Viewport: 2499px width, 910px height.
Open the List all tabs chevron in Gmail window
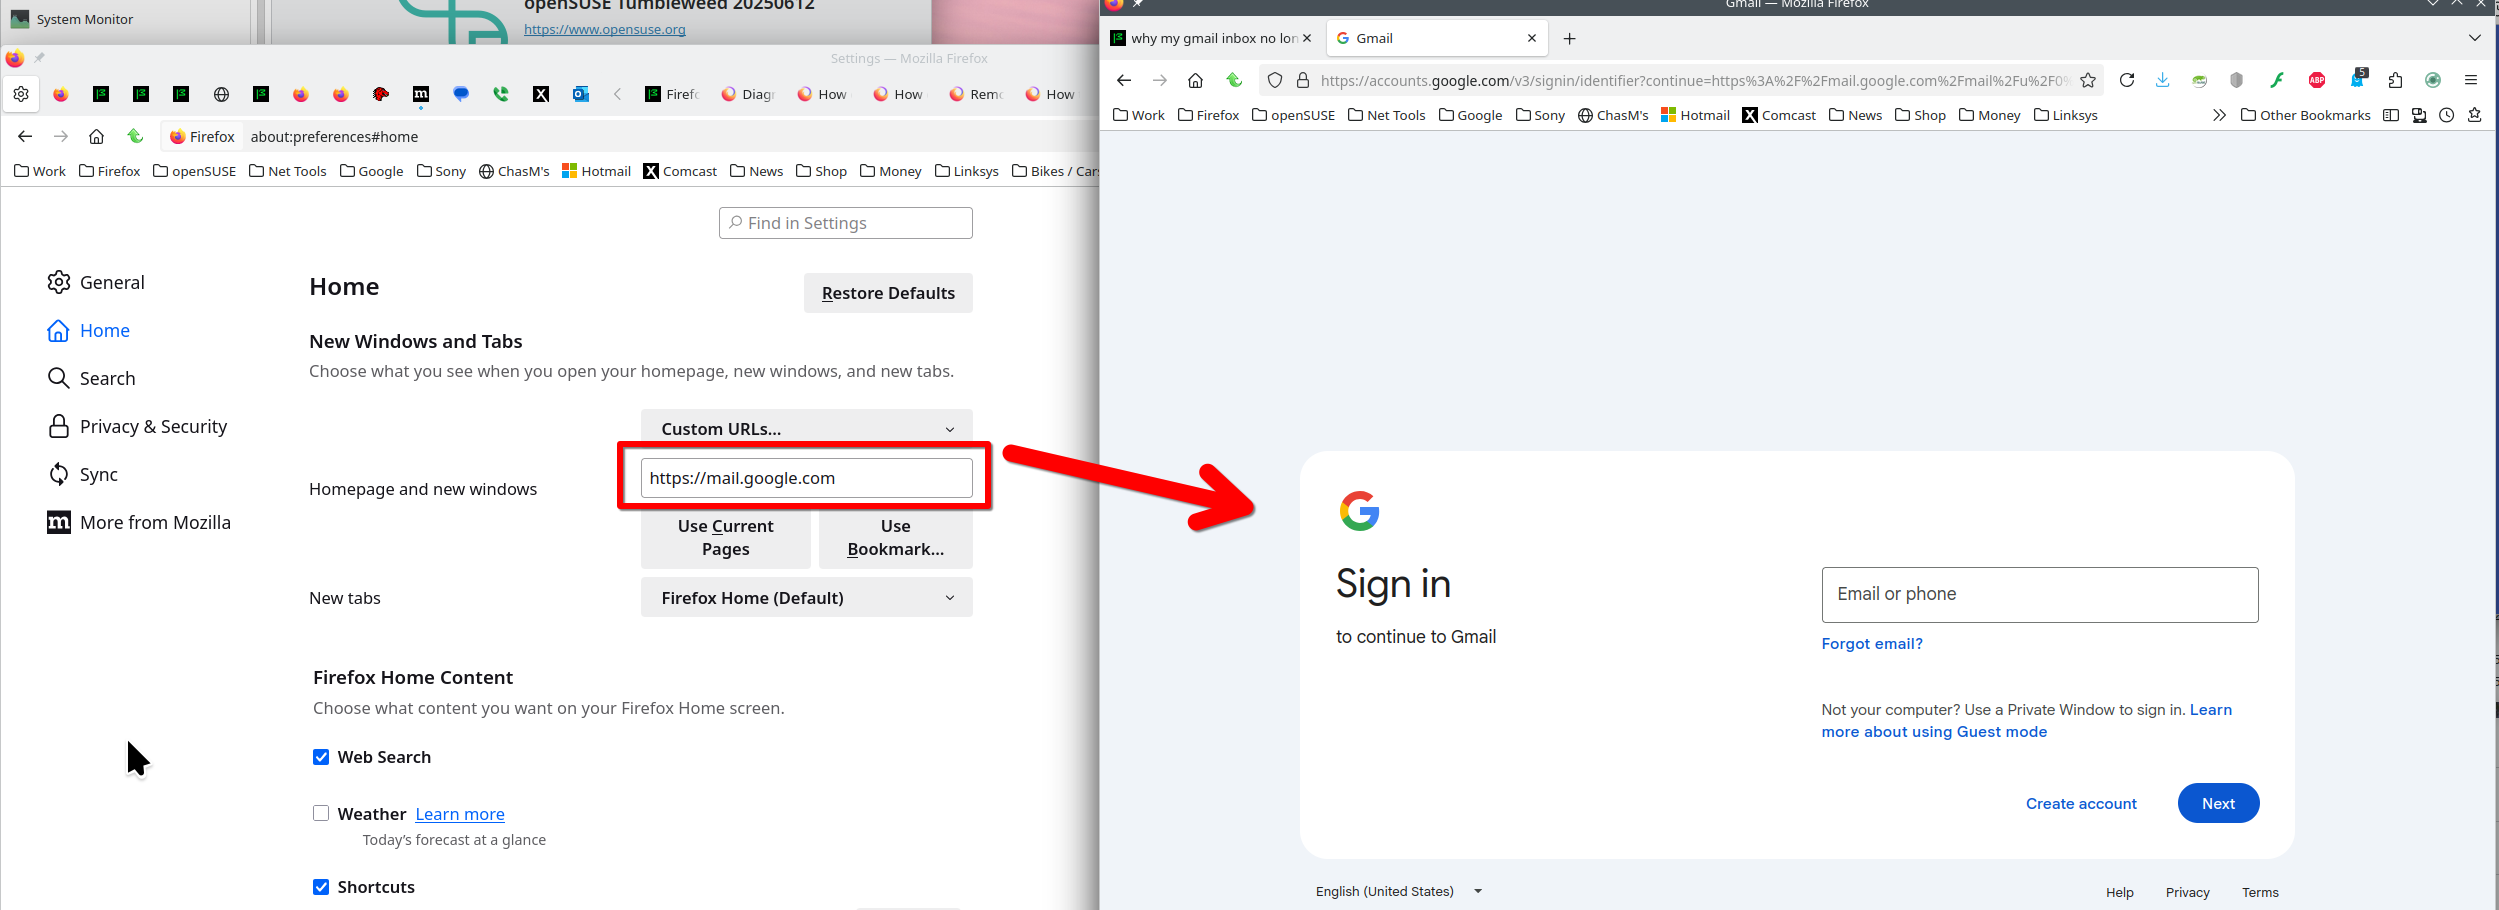pos(2474,38)
